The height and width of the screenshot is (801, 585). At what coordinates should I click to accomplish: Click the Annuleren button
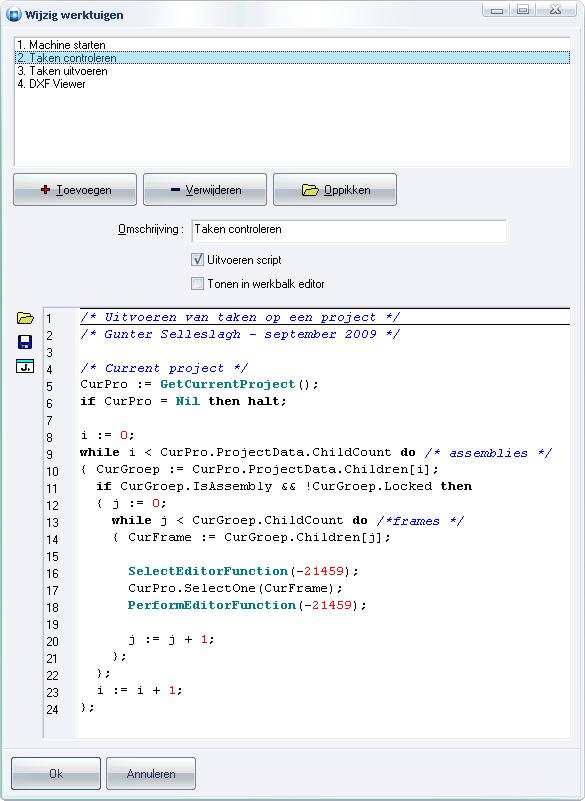coord(151,773)
